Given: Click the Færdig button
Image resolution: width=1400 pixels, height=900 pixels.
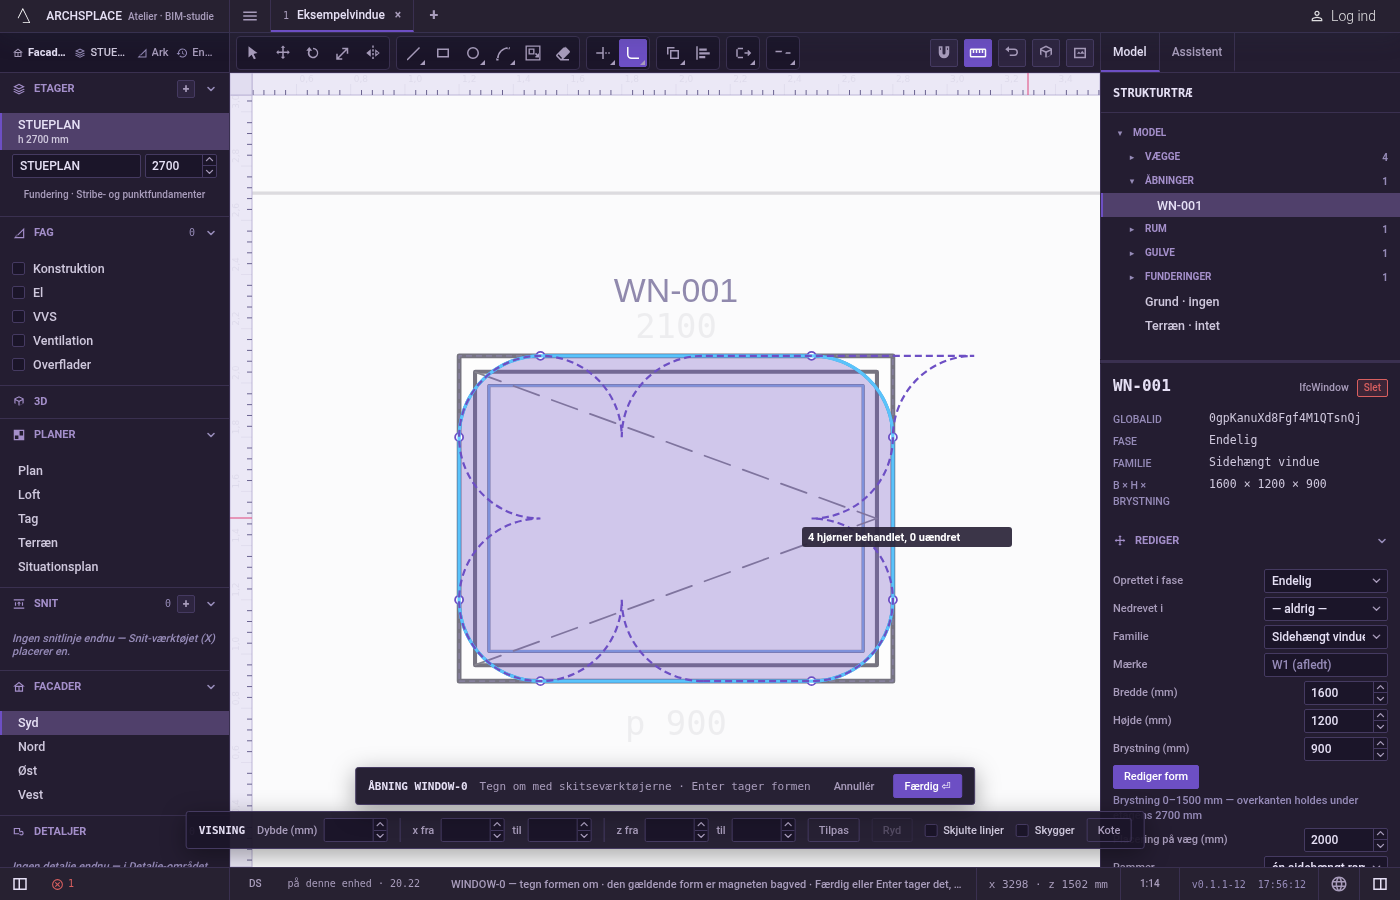Looking at the screenshot, I should (x=927, y=786).
